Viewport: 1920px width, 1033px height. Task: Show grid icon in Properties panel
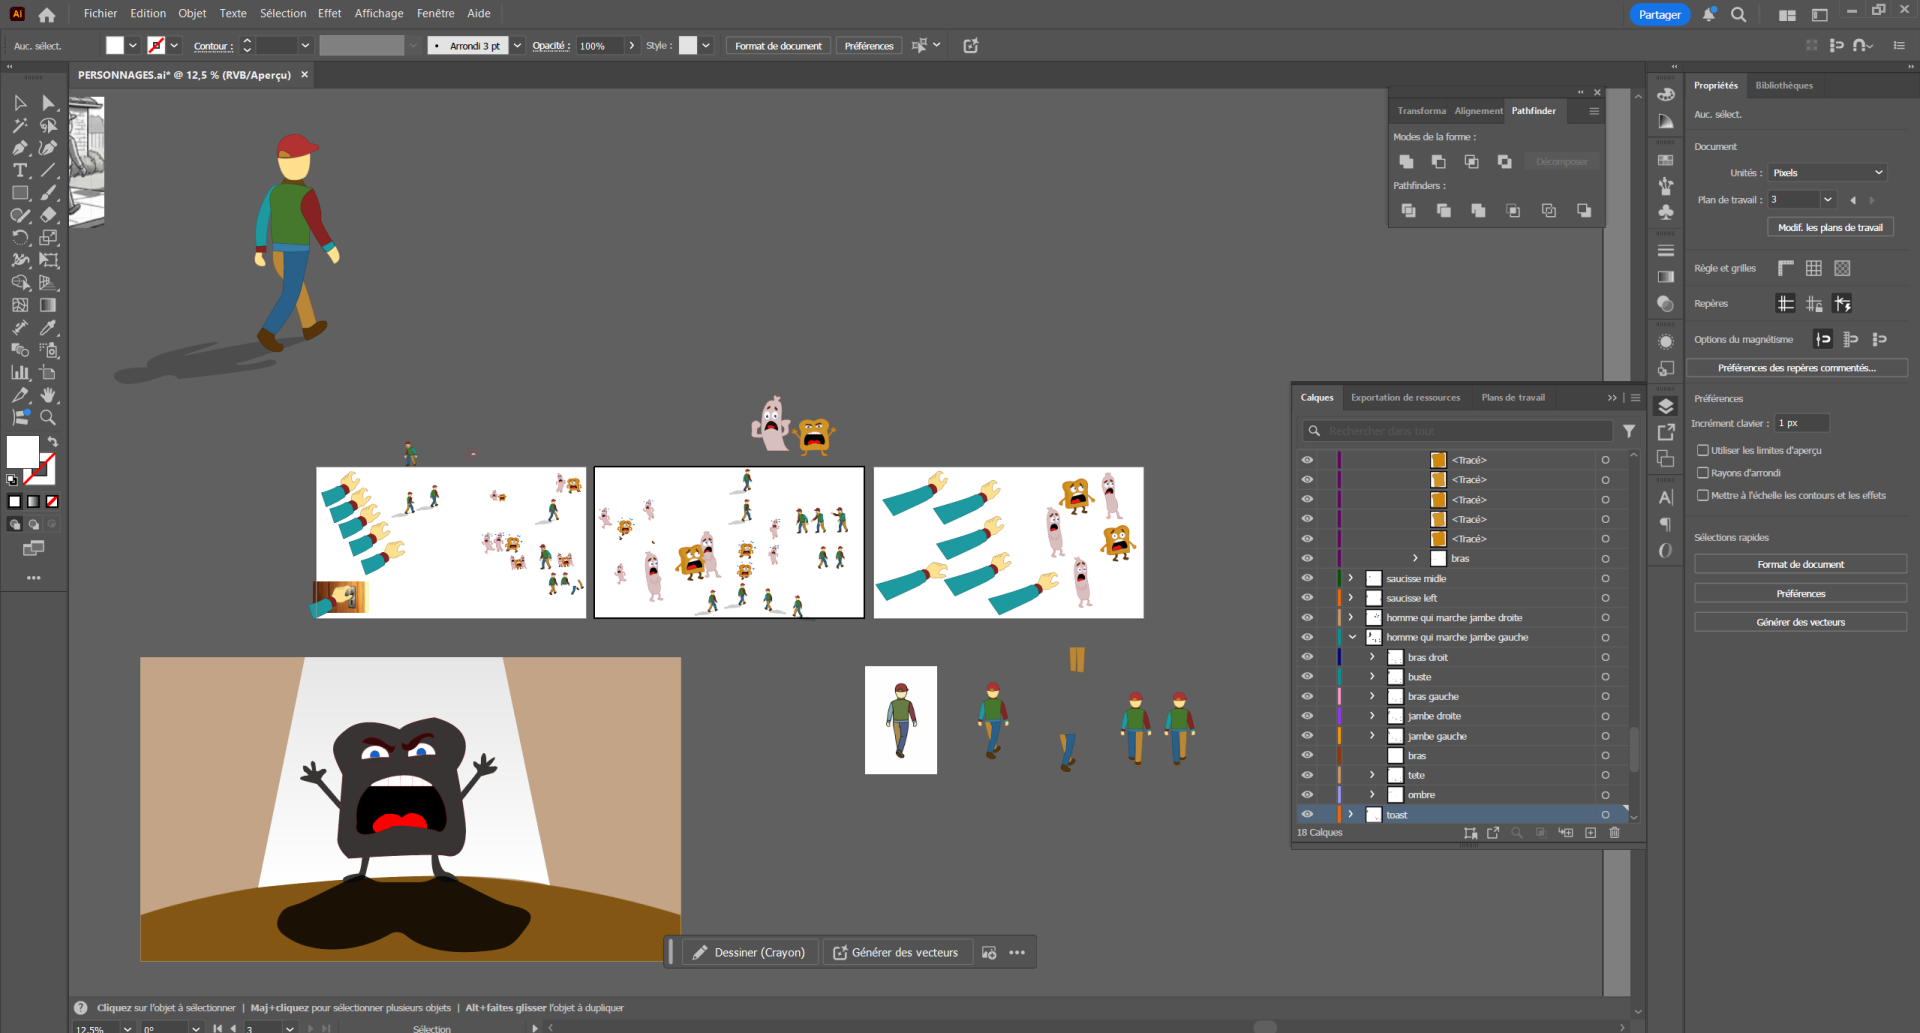(1814, 268)
